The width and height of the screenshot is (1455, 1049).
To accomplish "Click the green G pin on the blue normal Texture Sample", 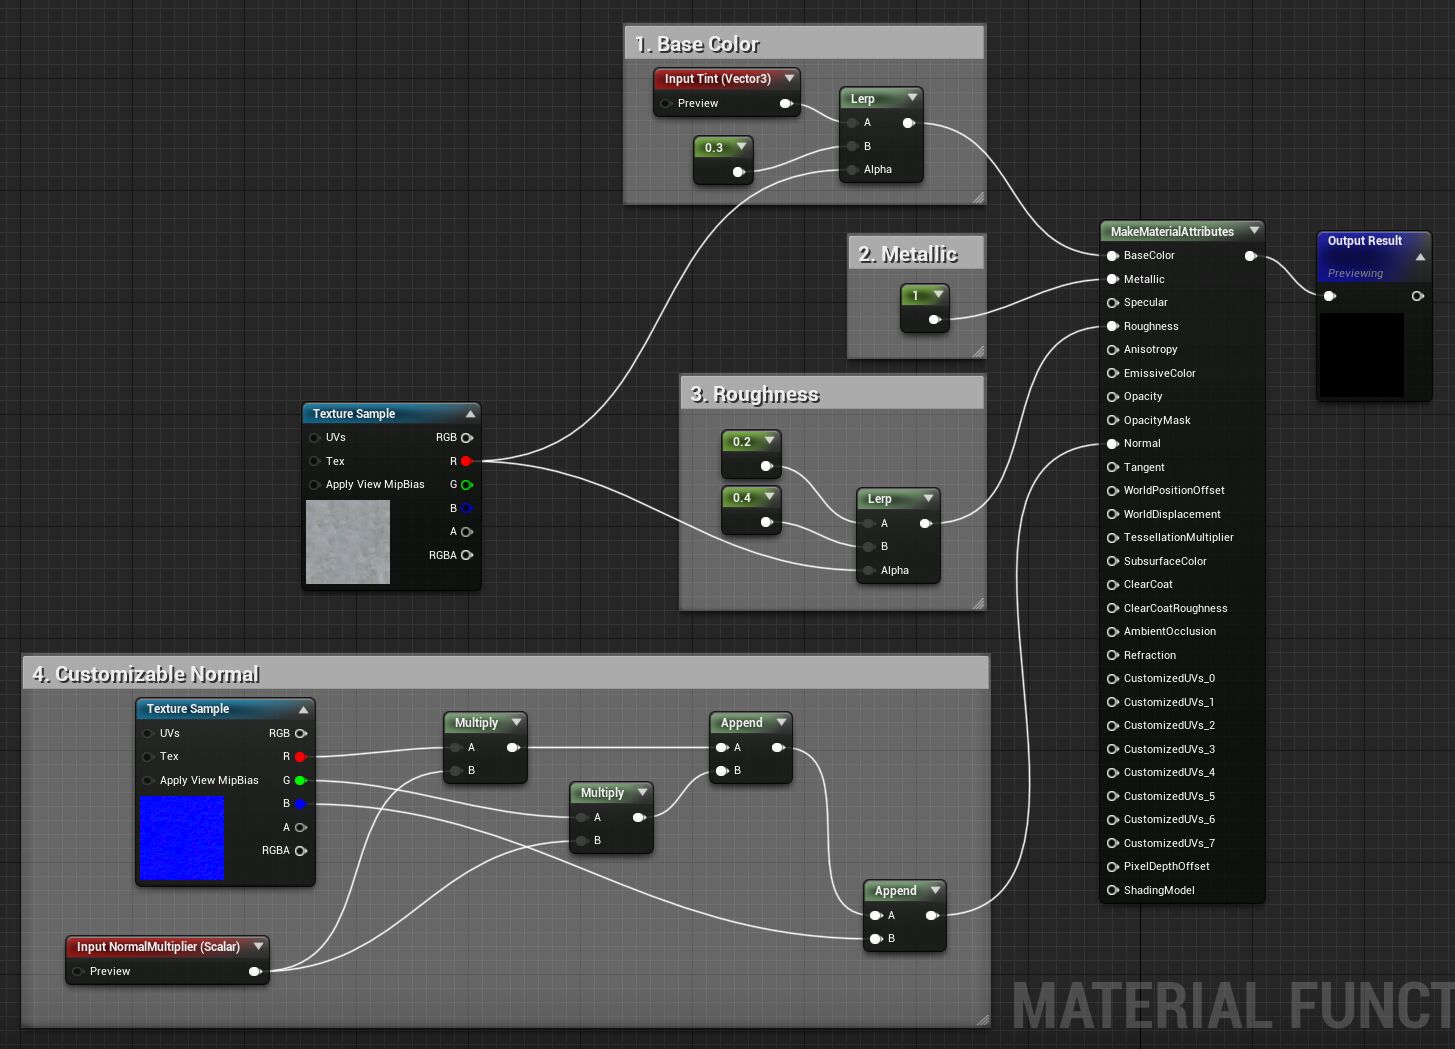I will [300, 780].
